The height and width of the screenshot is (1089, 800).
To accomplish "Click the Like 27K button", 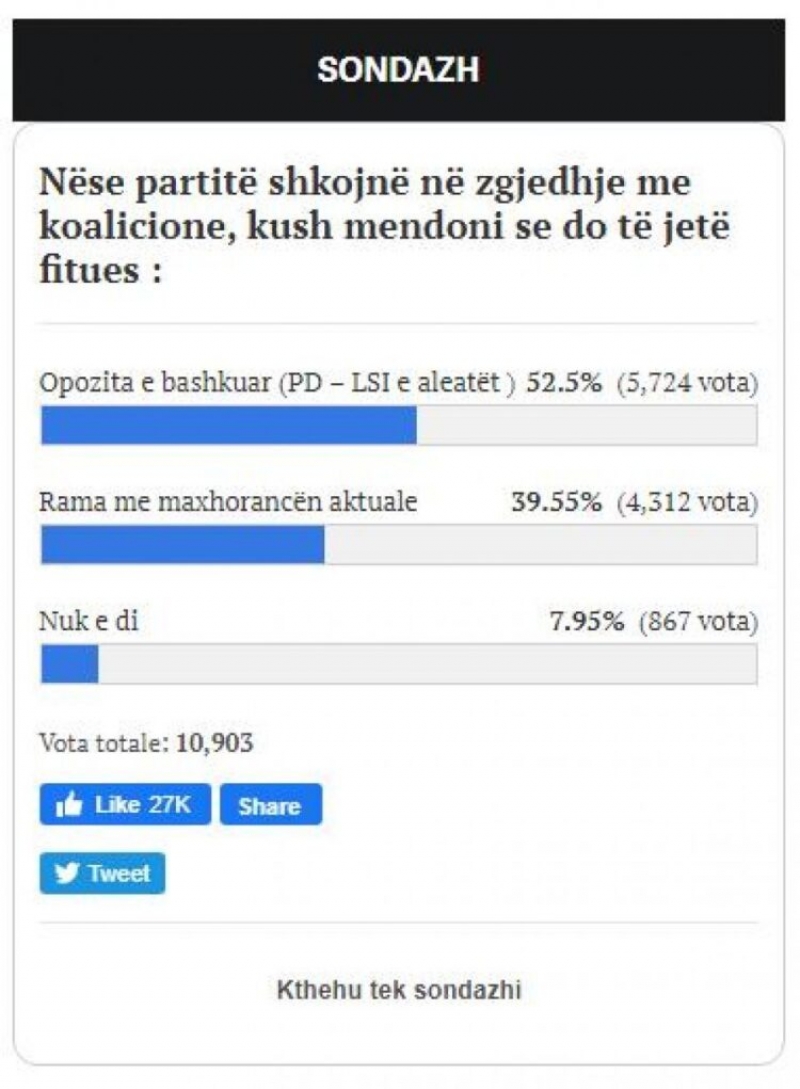I will click(x=125, y=804).
